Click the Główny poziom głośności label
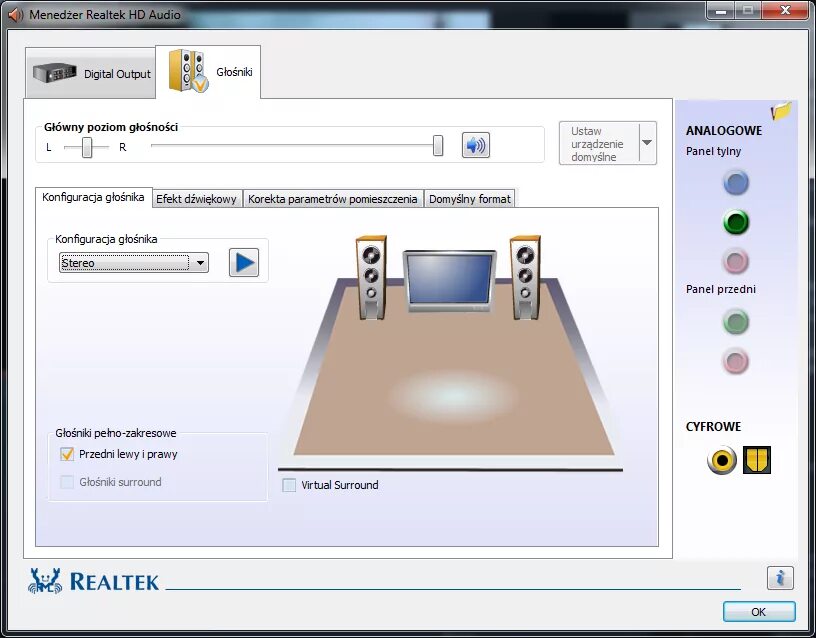The width and height of the screenshot is (816, 638). tap(111, 127)
